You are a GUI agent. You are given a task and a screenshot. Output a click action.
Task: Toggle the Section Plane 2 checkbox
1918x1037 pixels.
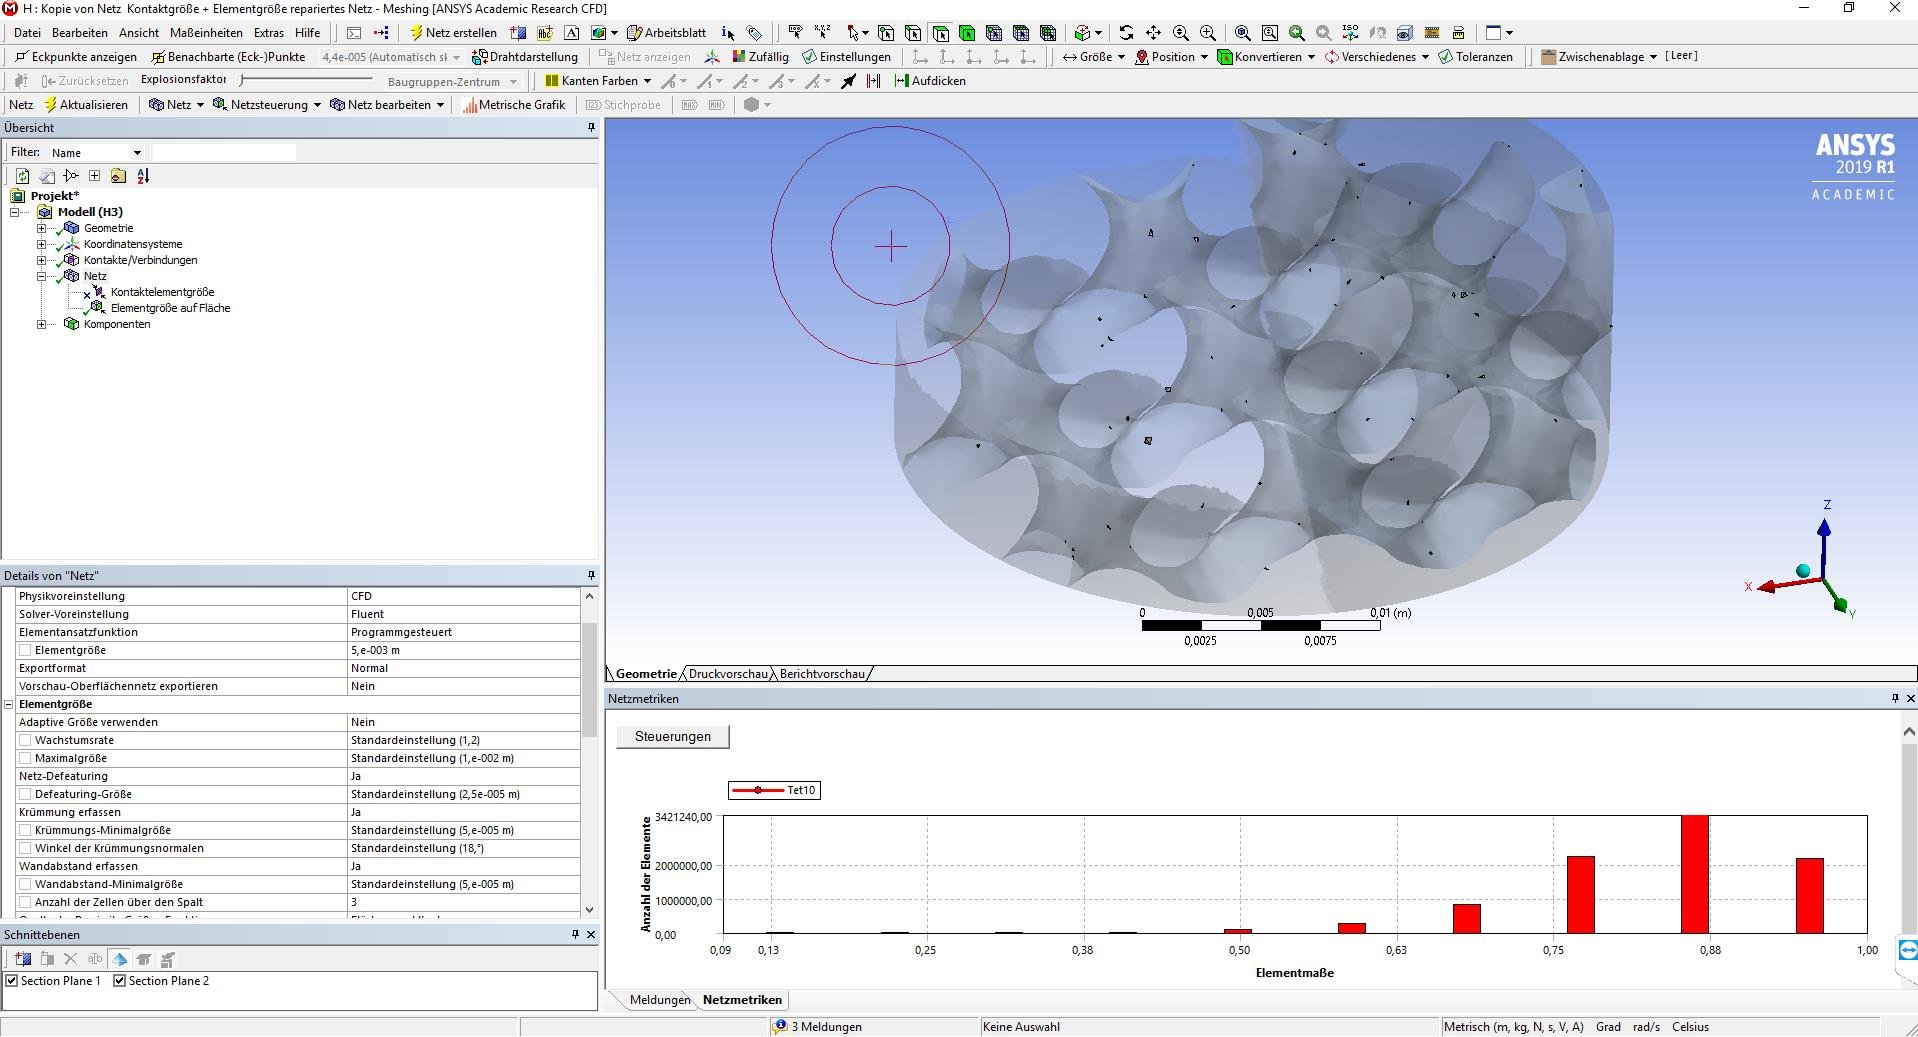120,981
